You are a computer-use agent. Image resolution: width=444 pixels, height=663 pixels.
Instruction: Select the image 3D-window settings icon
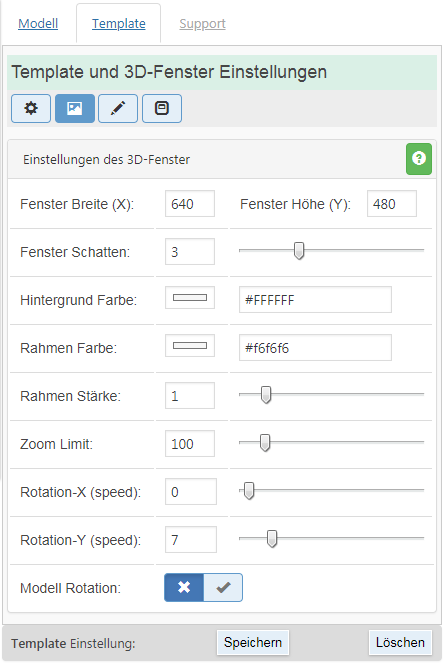75,109
